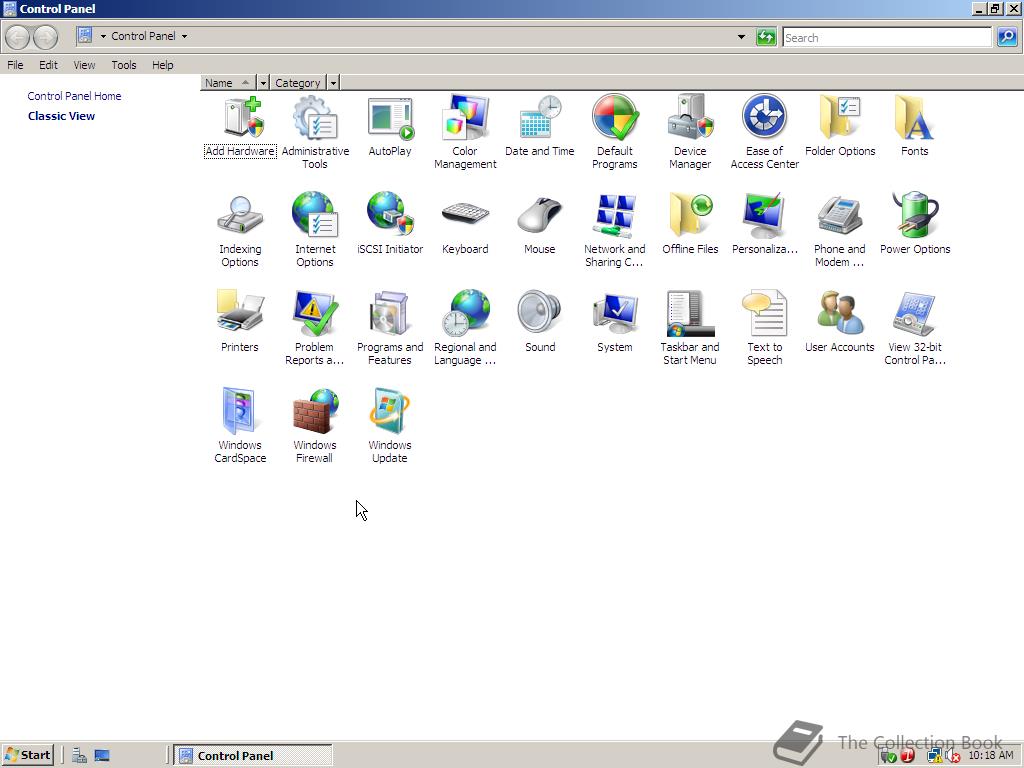Screen dimensions: 1024x768
Task: Select Phone and Modem Options icon
Action: (840, 230)
